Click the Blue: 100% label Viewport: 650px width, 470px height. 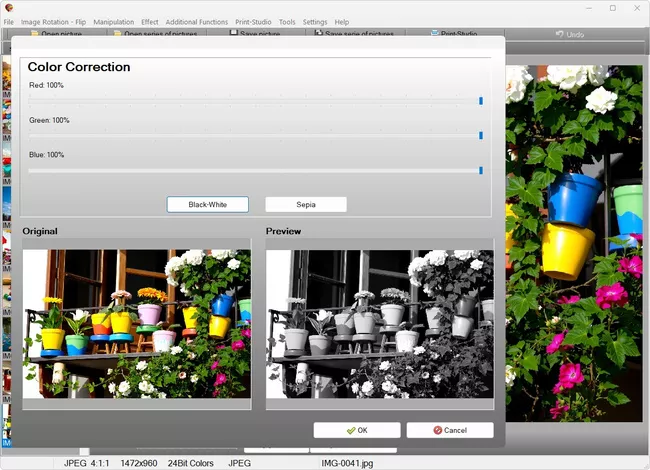pyautogui.click(x=46, y=155)
